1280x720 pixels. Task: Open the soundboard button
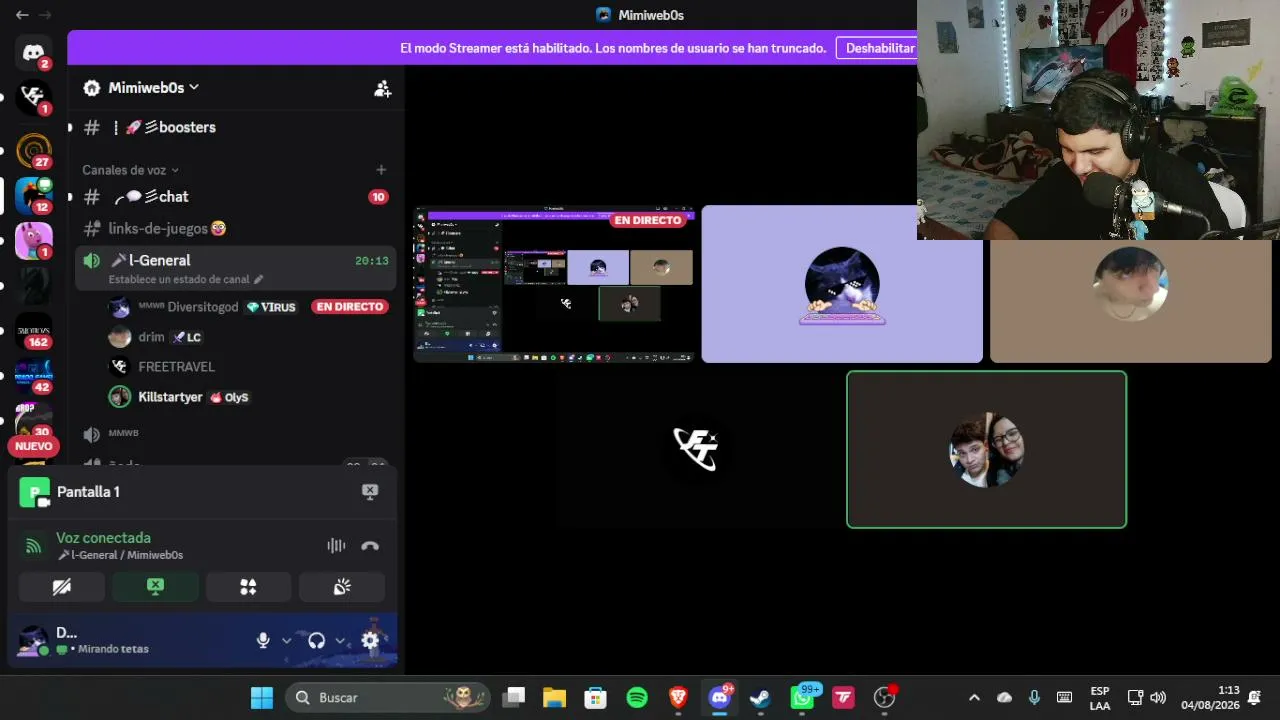click(x=342, y=587)
